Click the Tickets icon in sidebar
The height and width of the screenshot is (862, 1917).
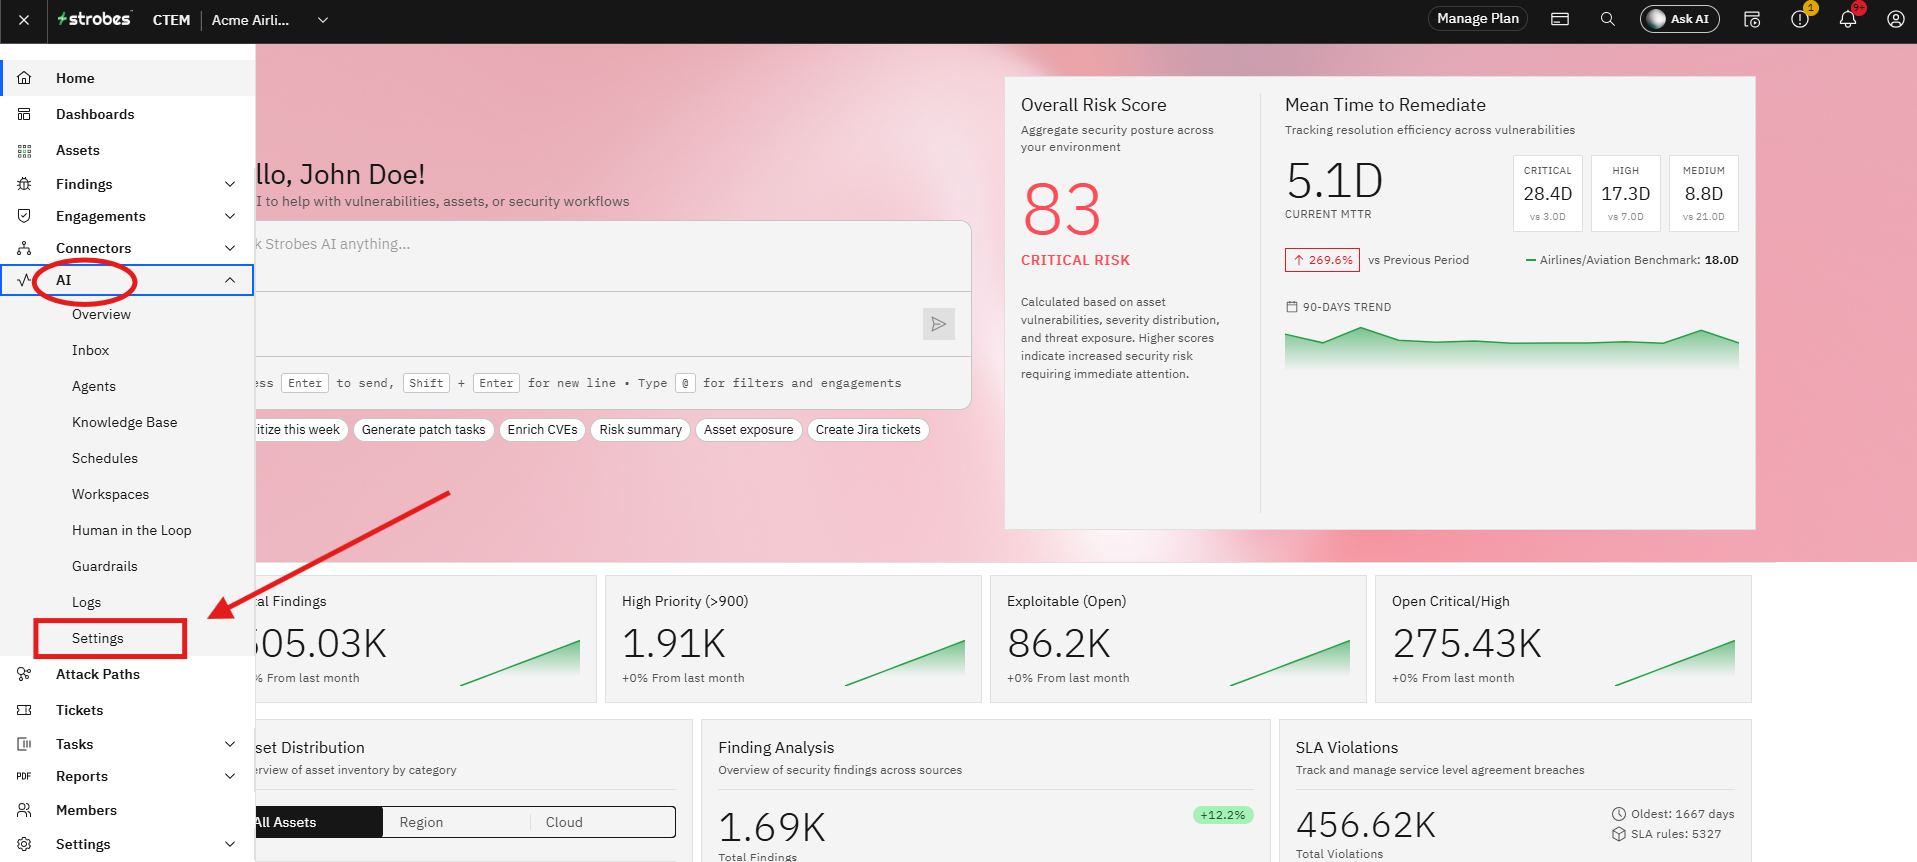pos(25,710)
